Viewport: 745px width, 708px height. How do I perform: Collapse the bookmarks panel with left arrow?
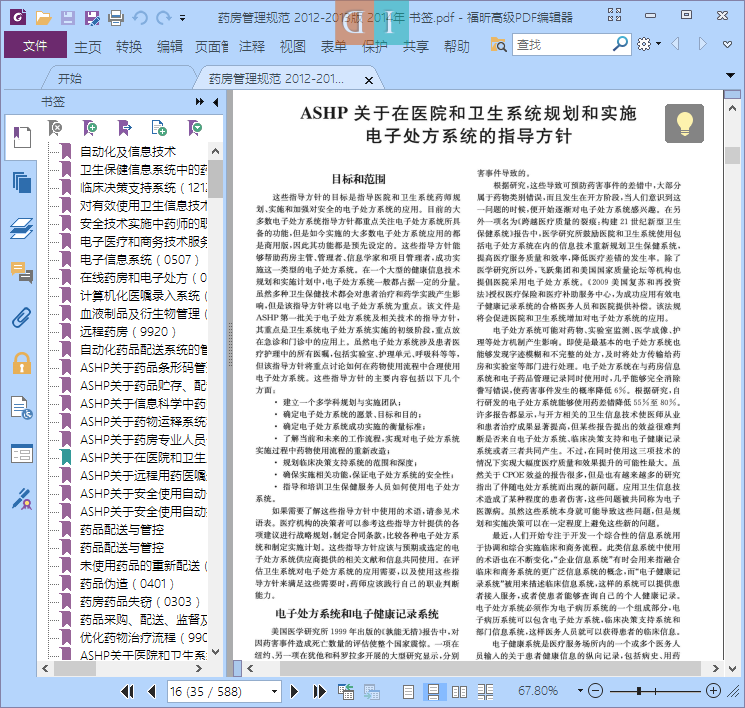tap(216, 102)
